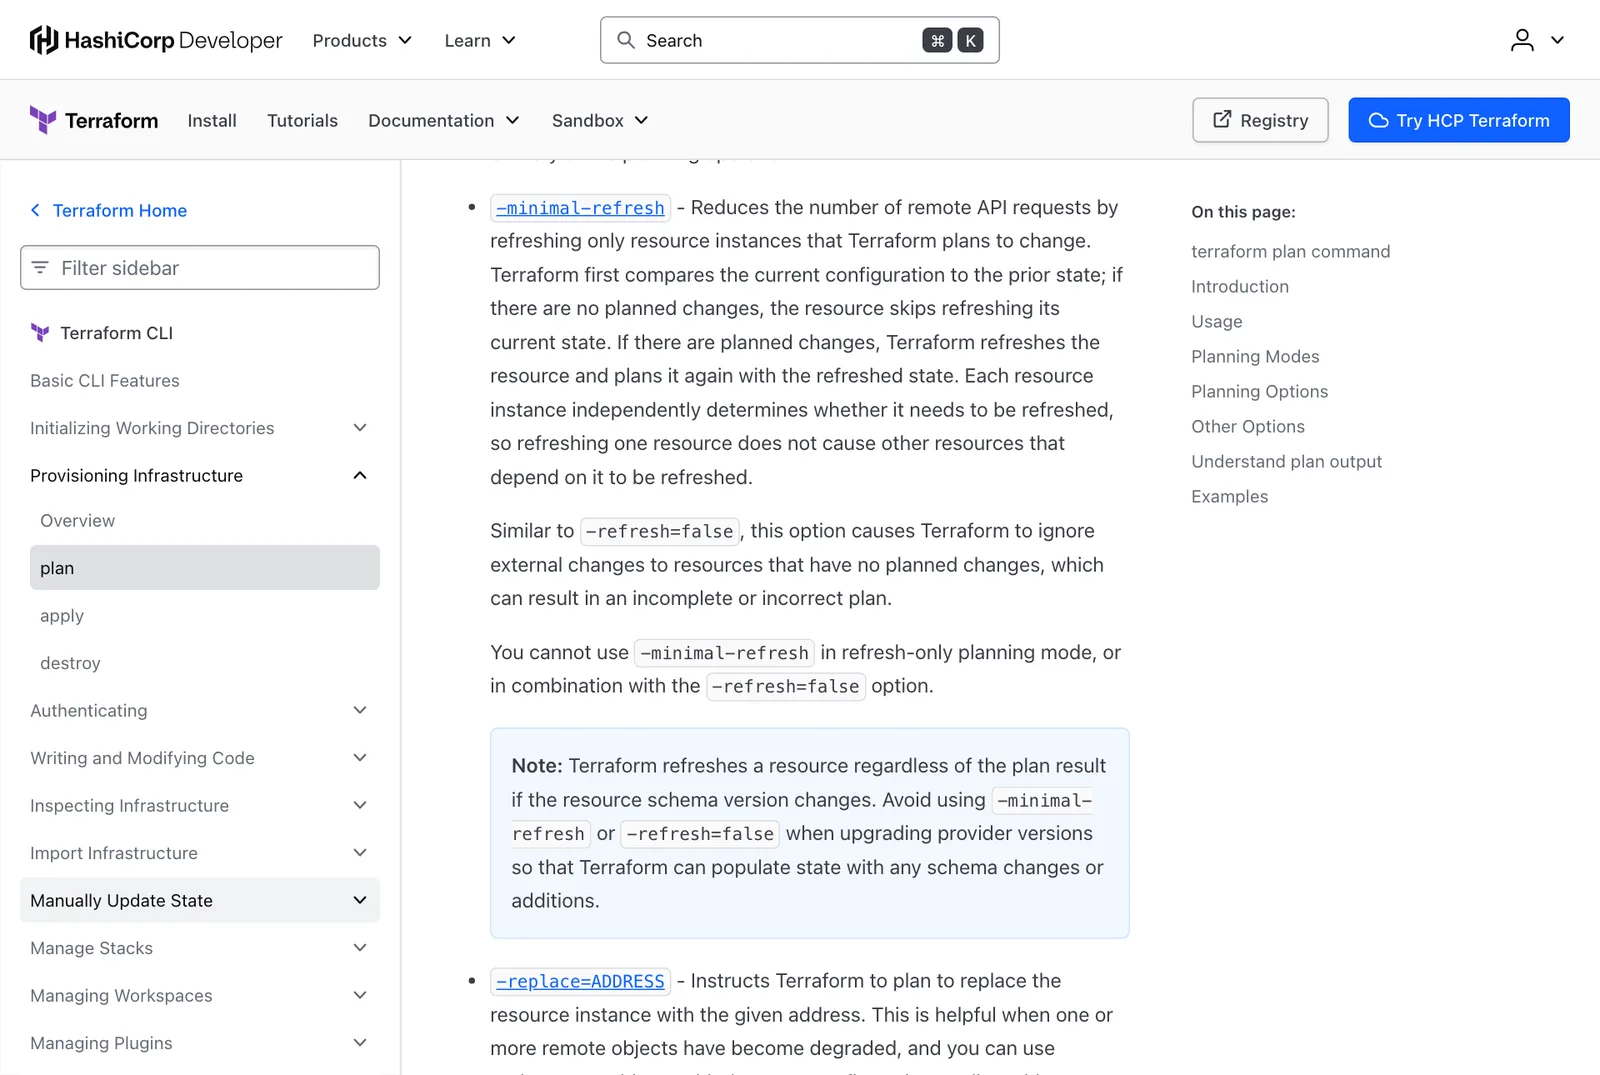Jump to Other Options section
This screenshot has height=1075, width=1600.
point(1247,427)
